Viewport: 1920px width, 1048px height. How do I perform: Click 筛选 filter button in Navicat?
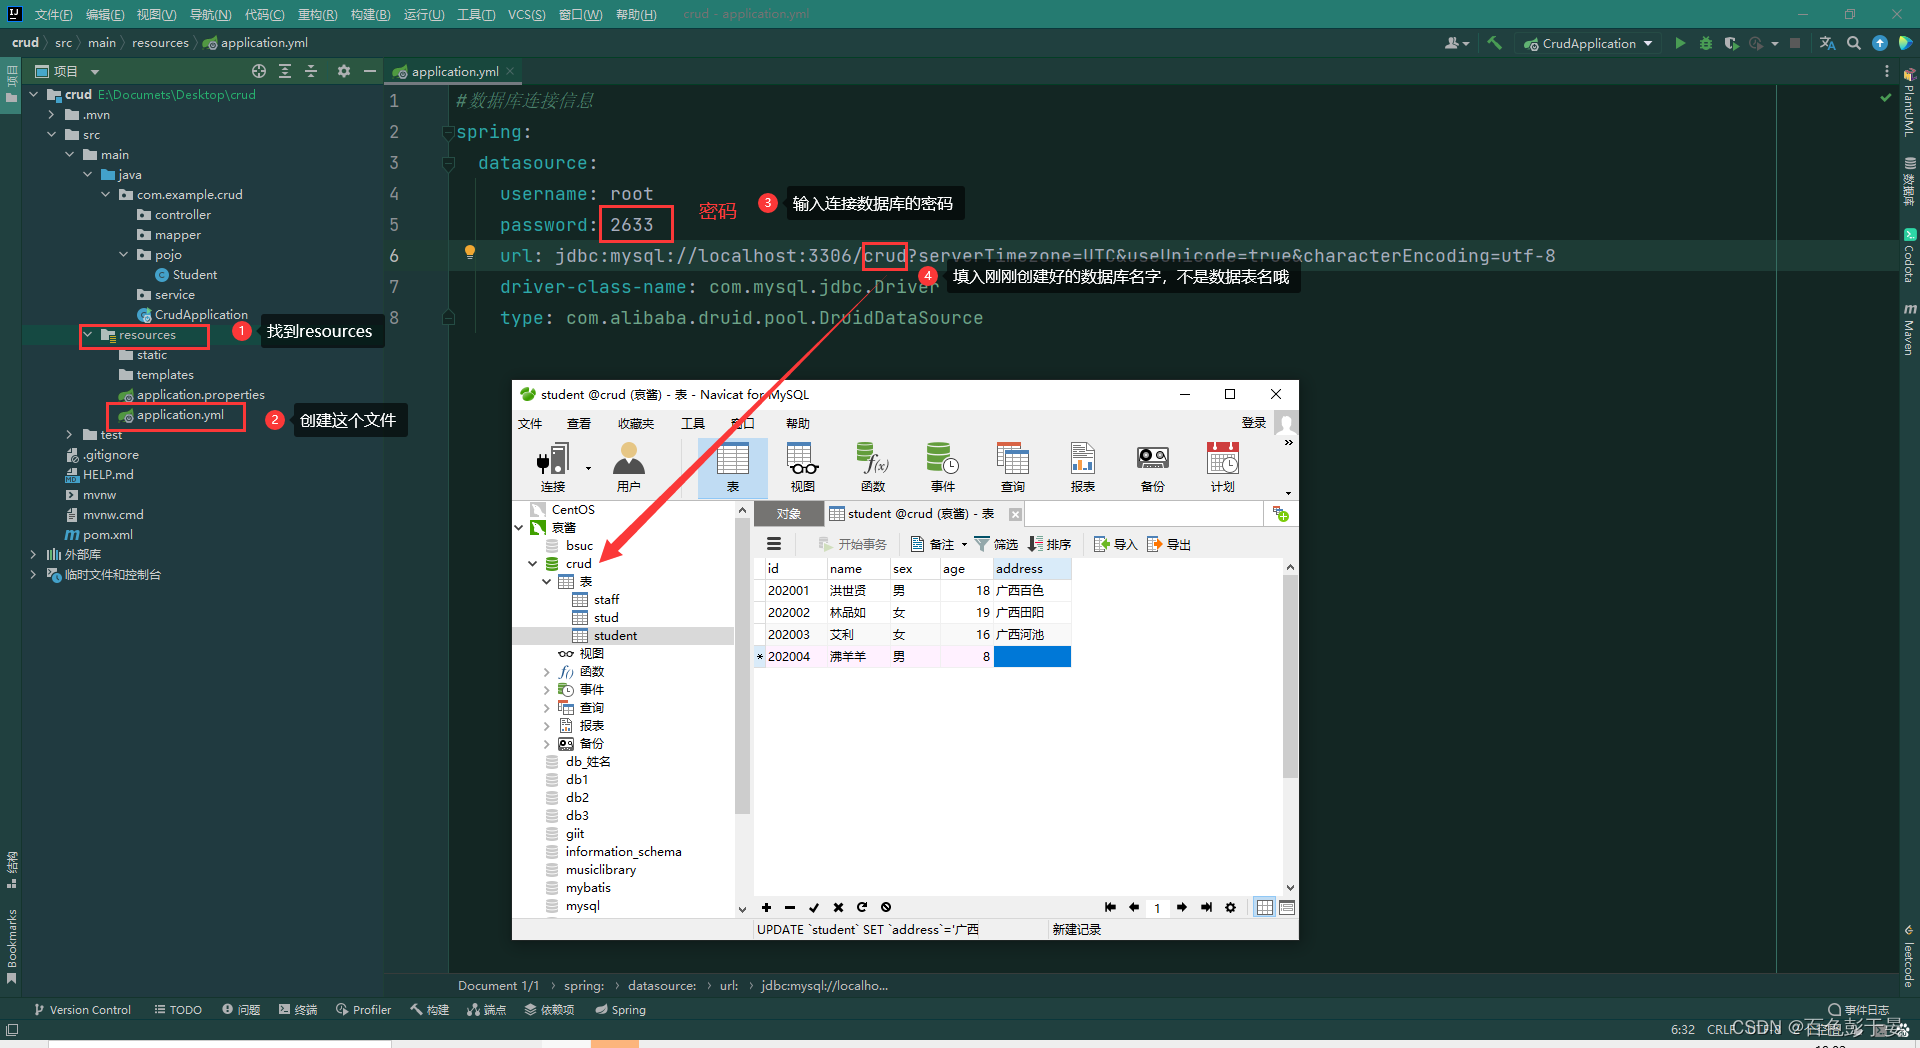[996, 544]
